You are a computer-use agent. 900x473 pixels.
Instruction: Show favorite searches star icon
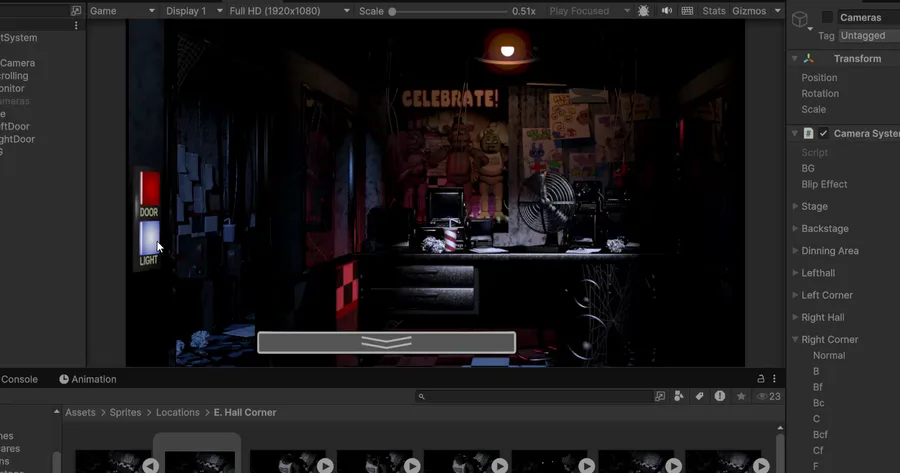pos(741,396)
